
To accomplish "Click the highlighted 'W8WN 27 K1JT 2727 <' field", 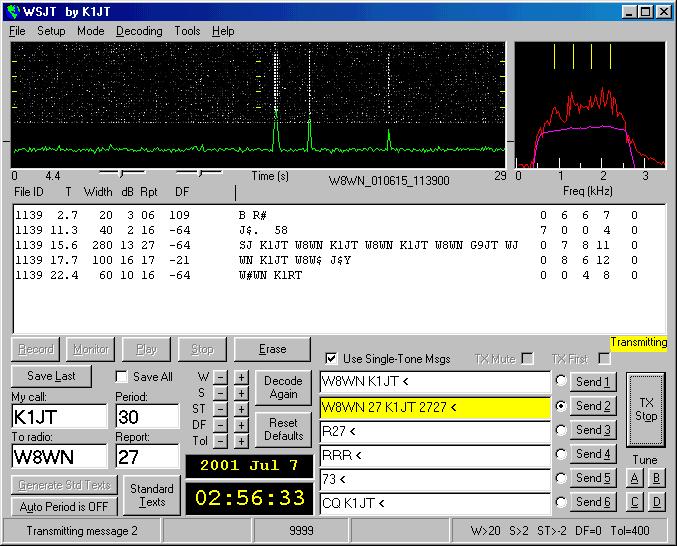I will (435, 407).
